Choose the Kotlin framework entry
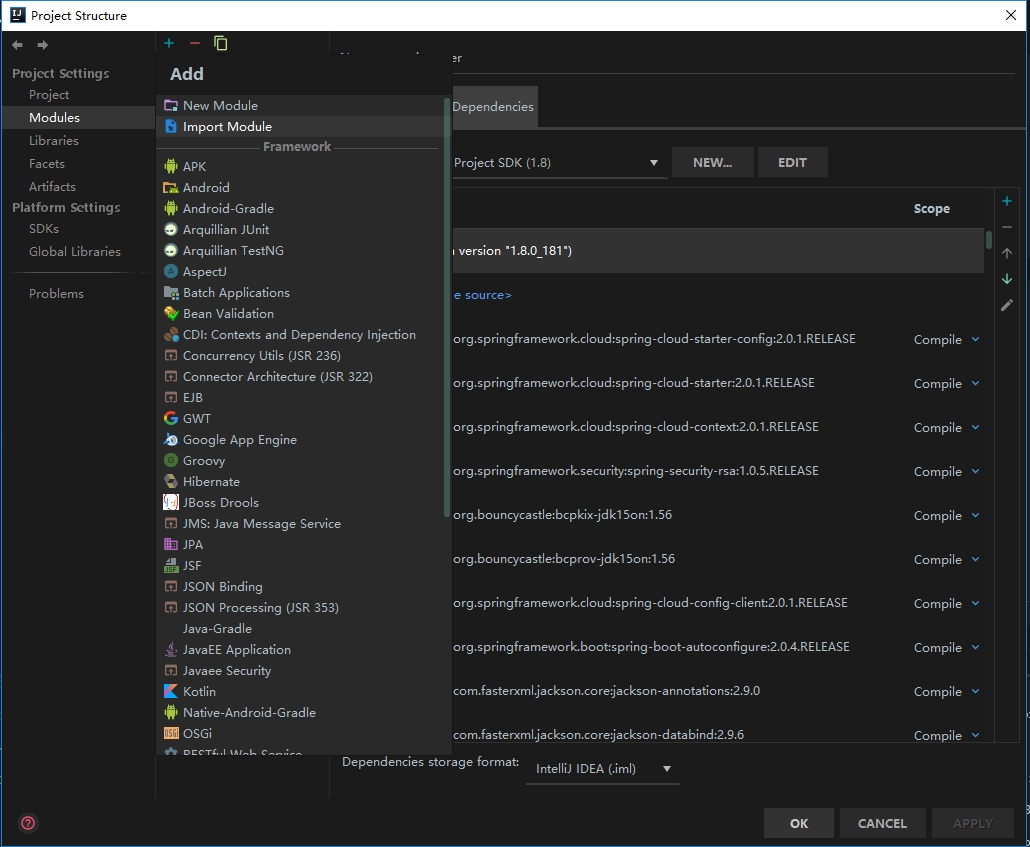1030x847 pixels. (199, 691)
